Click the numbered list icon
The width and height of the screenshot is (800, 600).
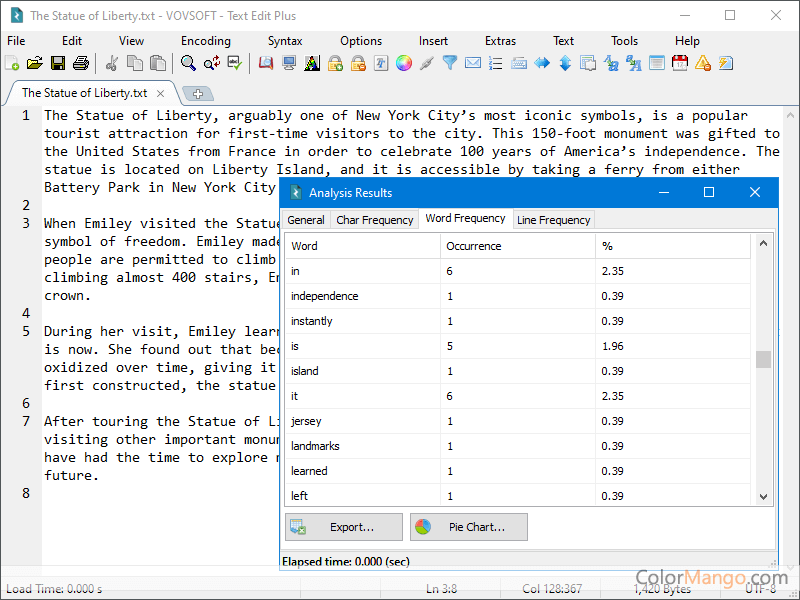[496, 63]
